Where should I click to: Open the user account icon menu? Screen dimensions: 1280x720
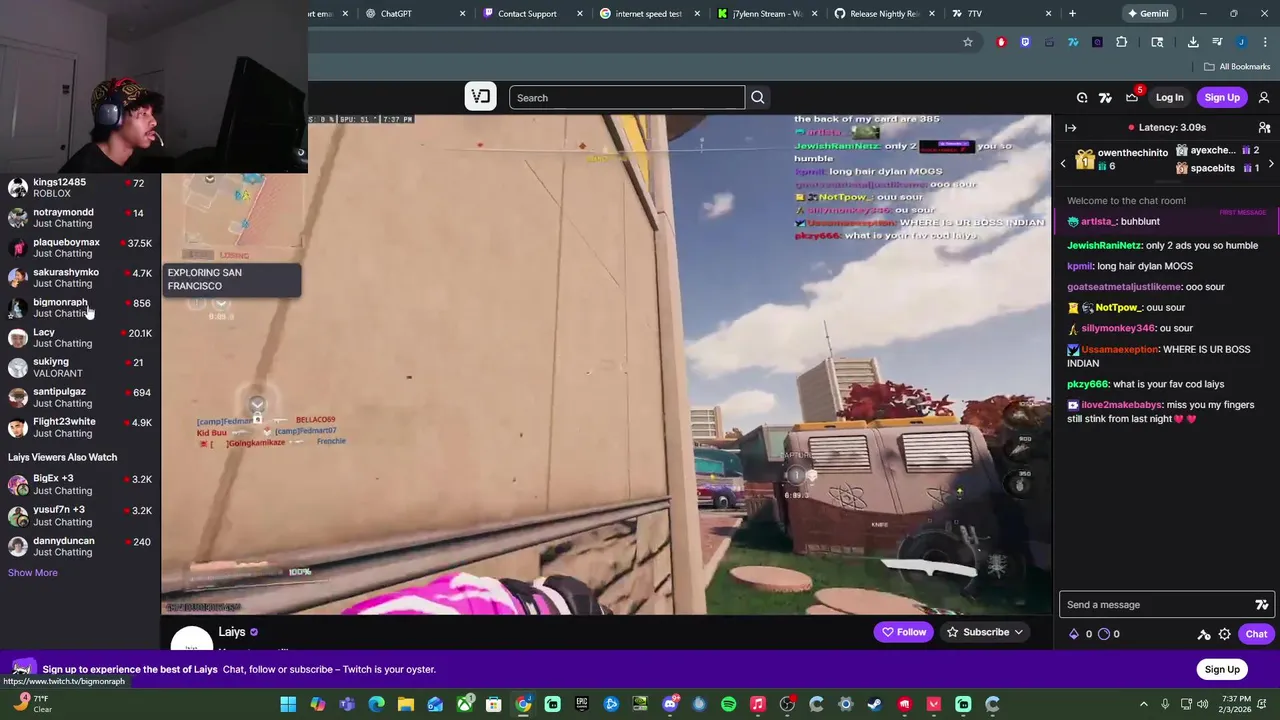click(1264, 98)
